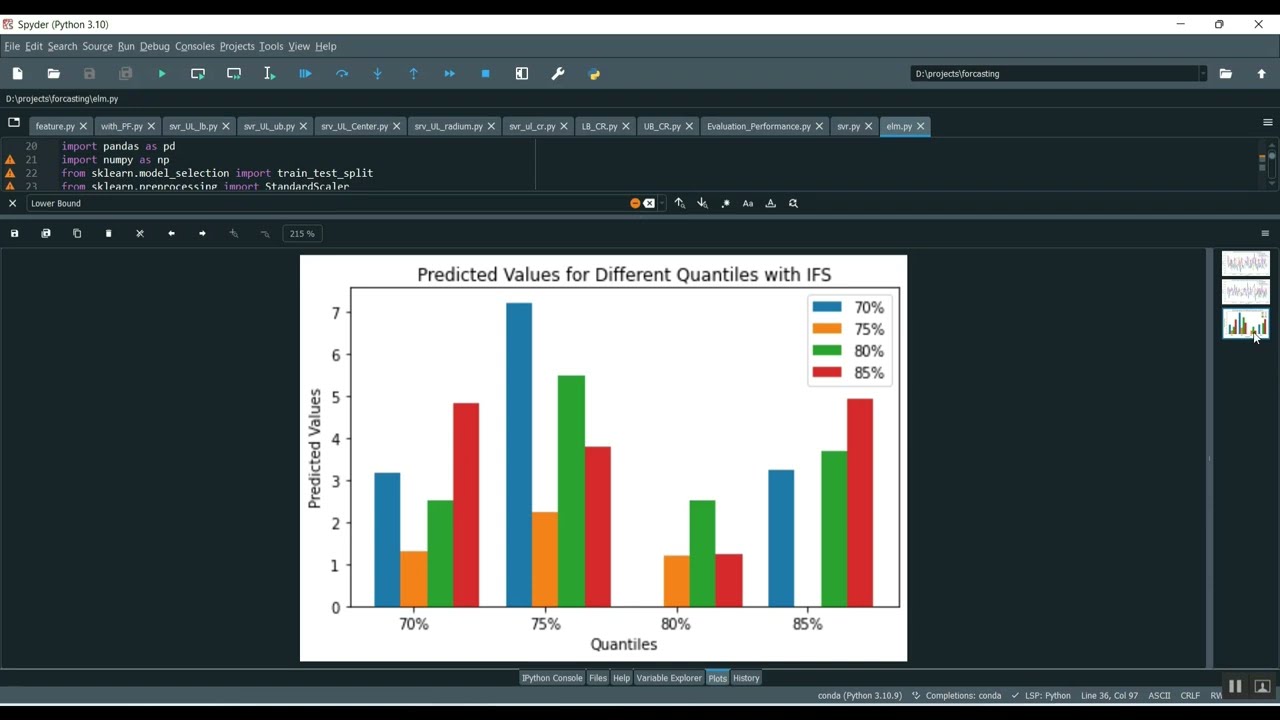Open the Consoles menu
The width and height of the screenshot is (1280, 720).
pos(195,46)
